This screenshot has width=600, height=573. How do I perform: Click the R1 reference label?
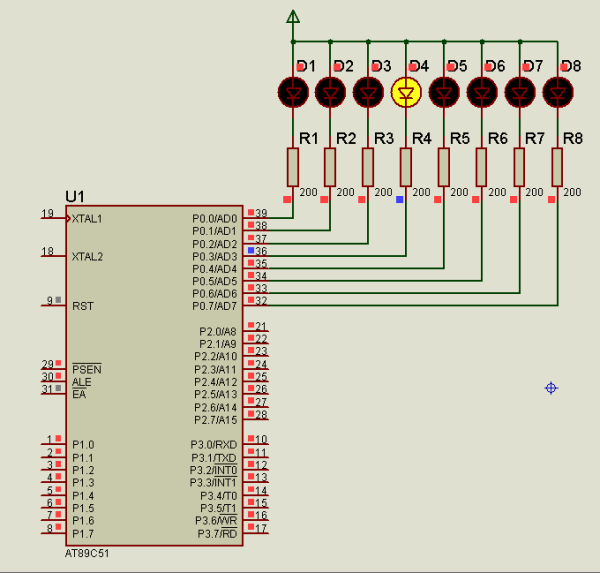click(x=308, y=139)
